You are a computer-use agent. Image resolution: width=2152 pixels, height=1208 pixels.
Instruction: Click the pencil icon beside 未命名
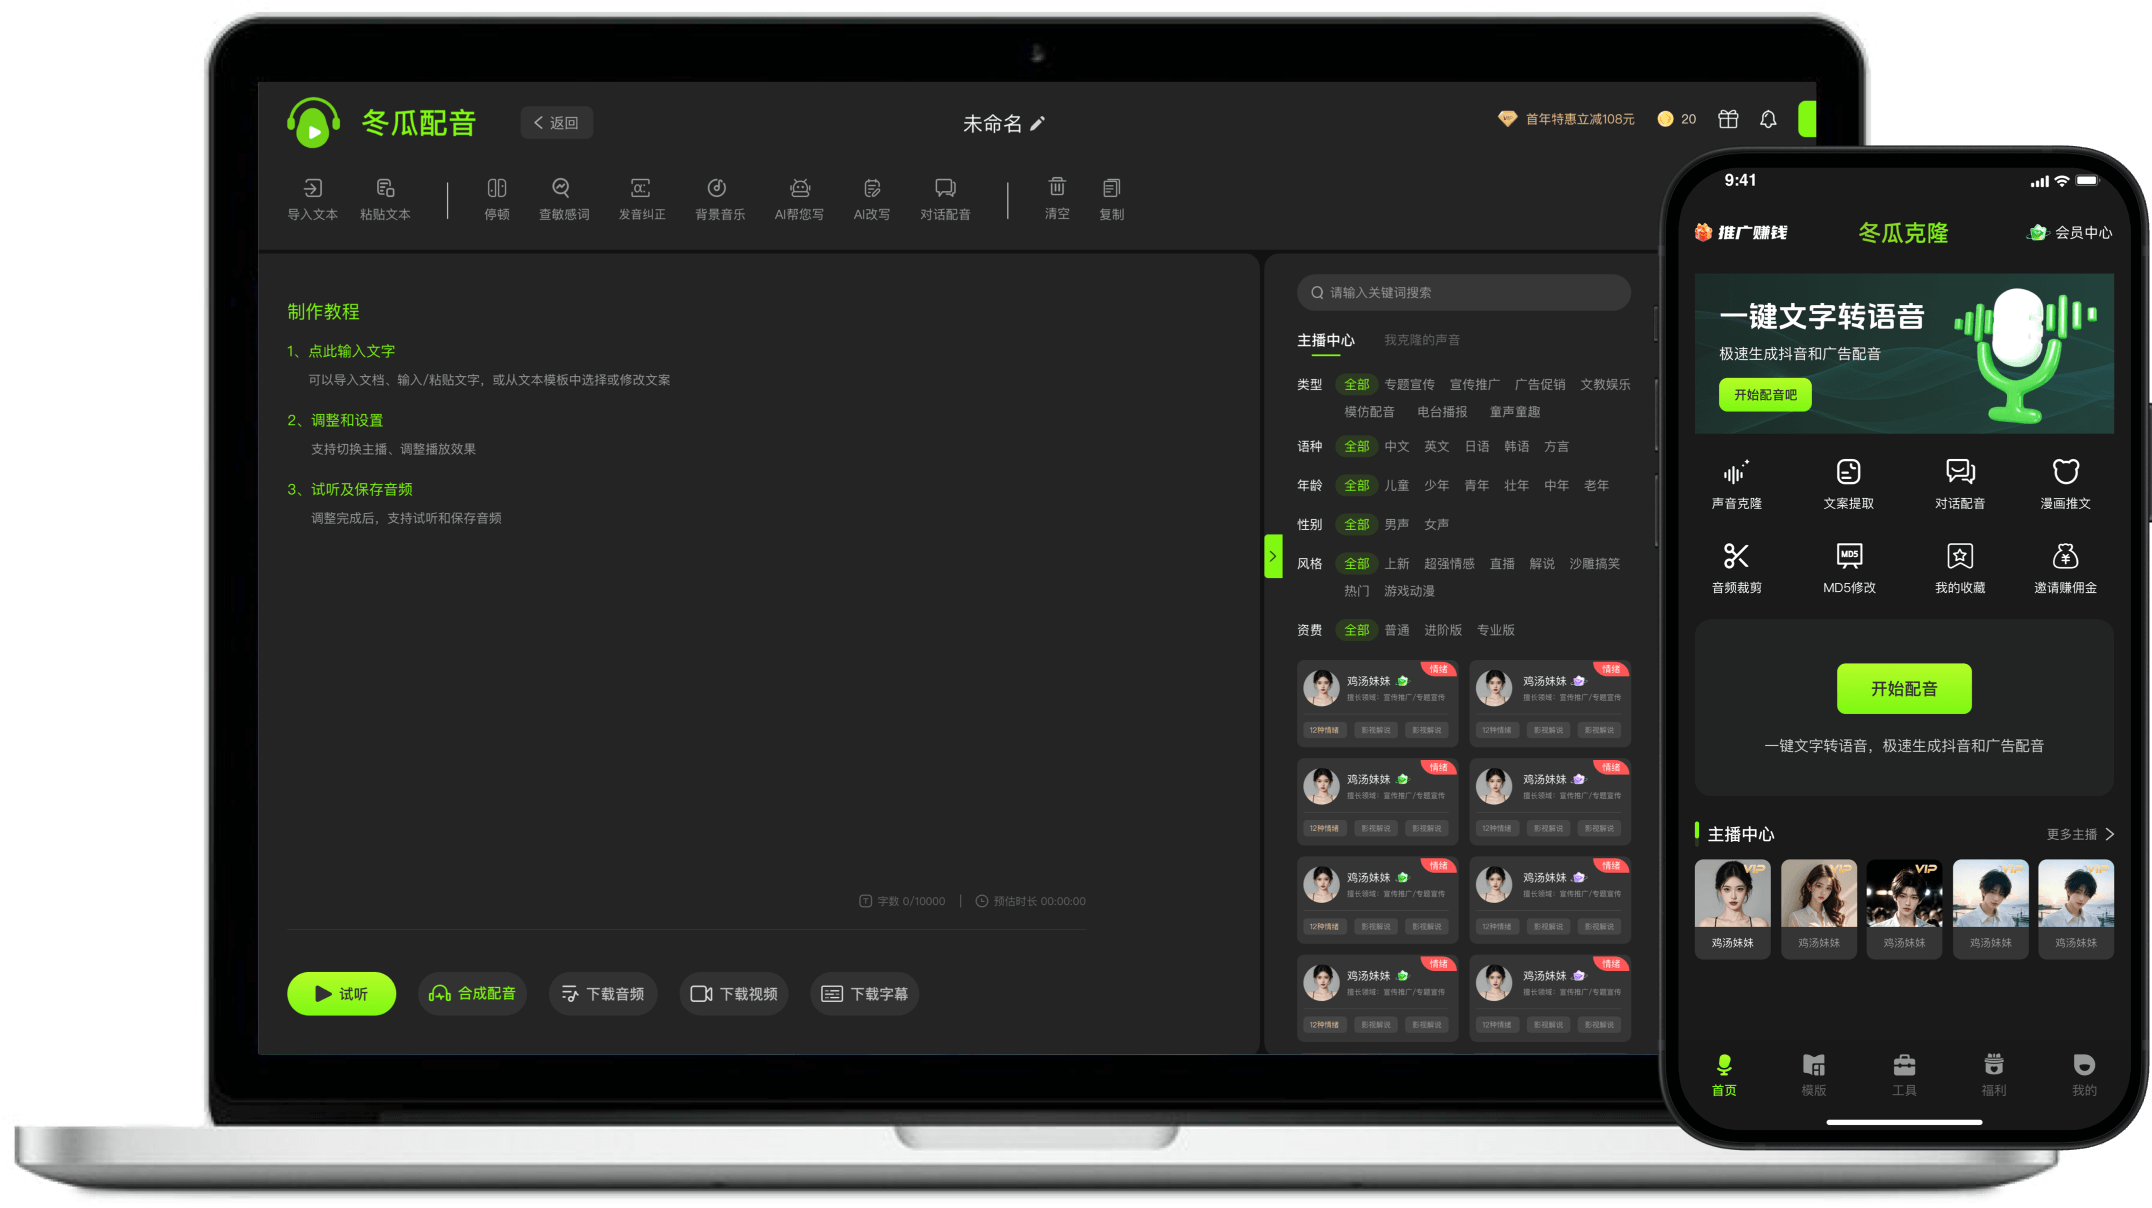pyautogui.click(x=1038, y=123)
